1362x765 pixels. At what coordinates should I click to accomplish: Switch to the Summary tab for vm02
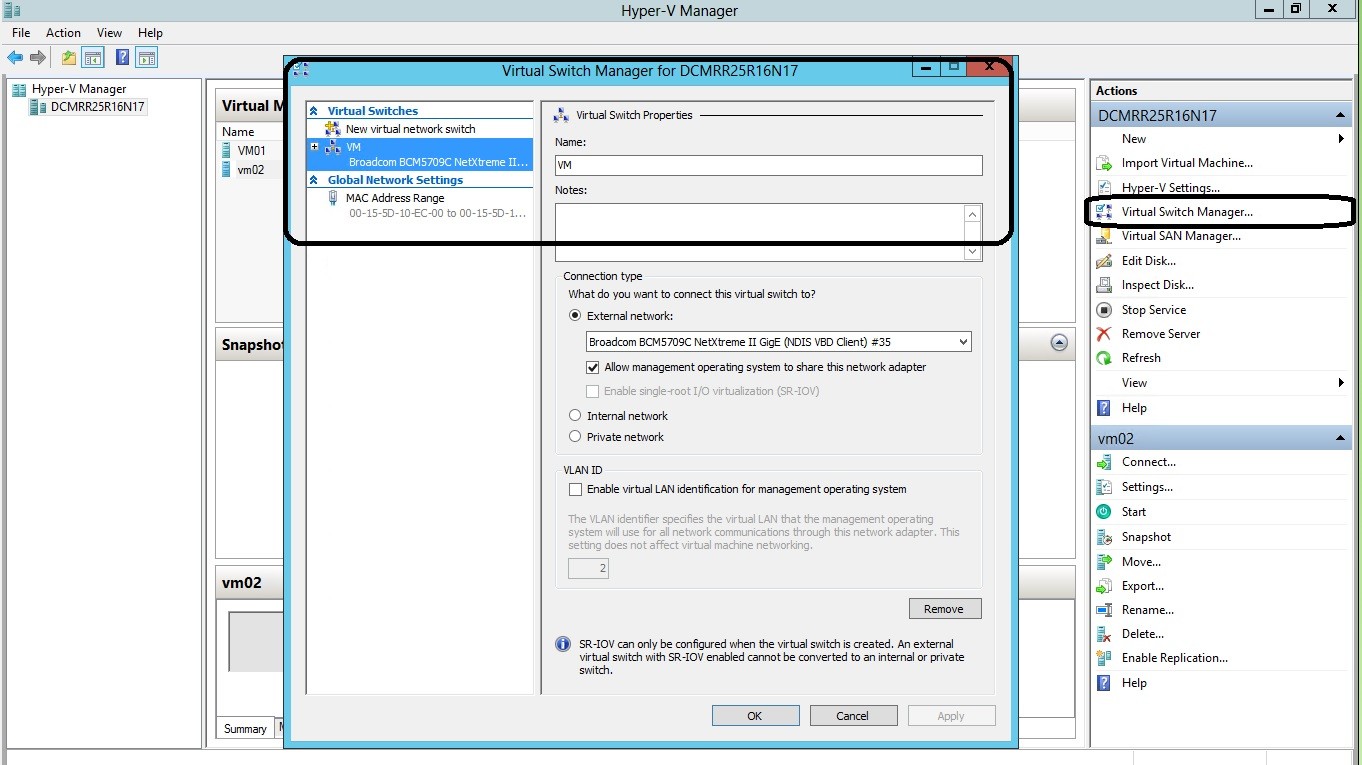(245, 729)
